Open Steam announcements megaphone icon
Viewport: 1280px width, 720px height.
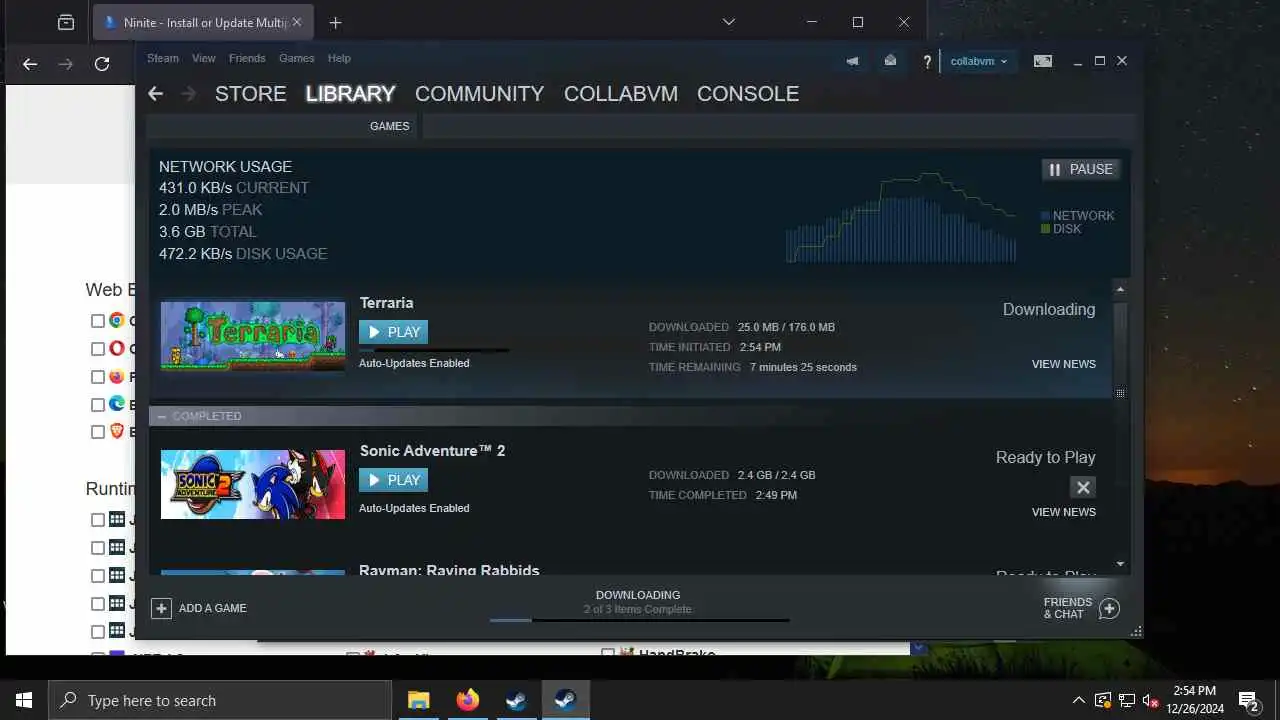852,61
